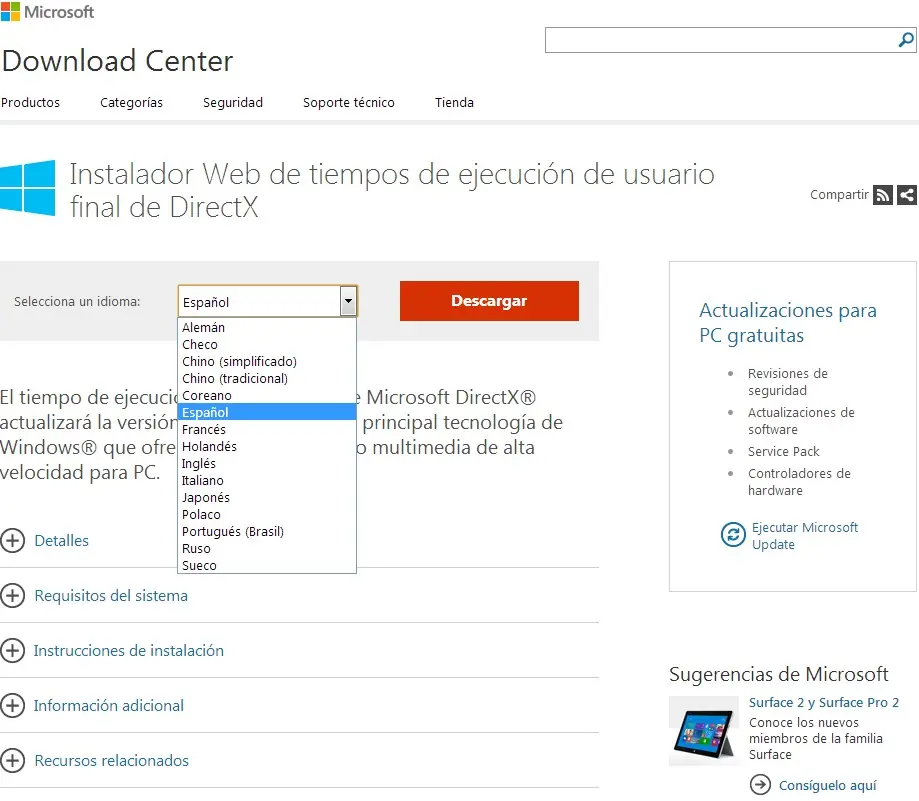Screen dimensions: 919x801
Task: Select Japonés from the list
Action: pyautogui.click(x=267, y=497)
